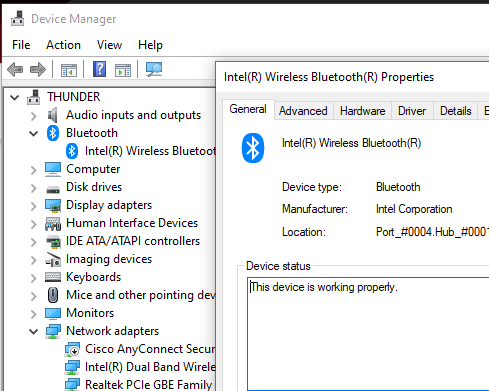
Task: Click the Bluetooth category icon
Action: pyautogui.click(x=53, y=133)
